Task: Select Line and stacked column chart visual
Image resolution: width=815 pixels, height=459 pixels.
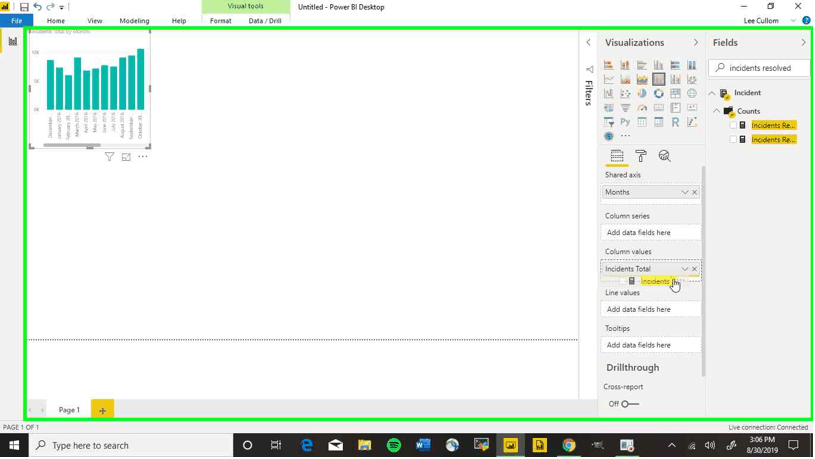Action: pyautogui.click(x=659, y=80)
